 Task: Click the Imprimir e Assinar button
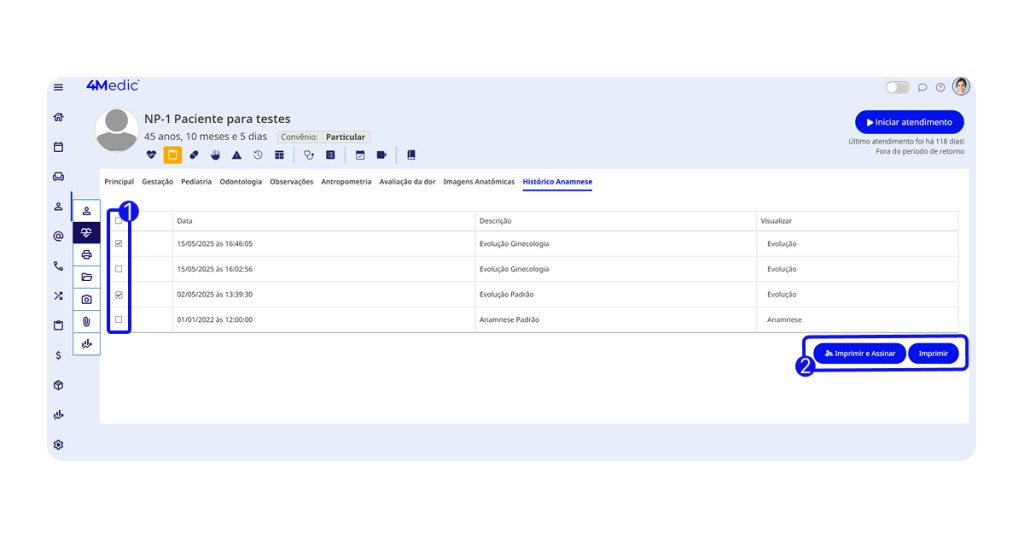coord(859,353)
